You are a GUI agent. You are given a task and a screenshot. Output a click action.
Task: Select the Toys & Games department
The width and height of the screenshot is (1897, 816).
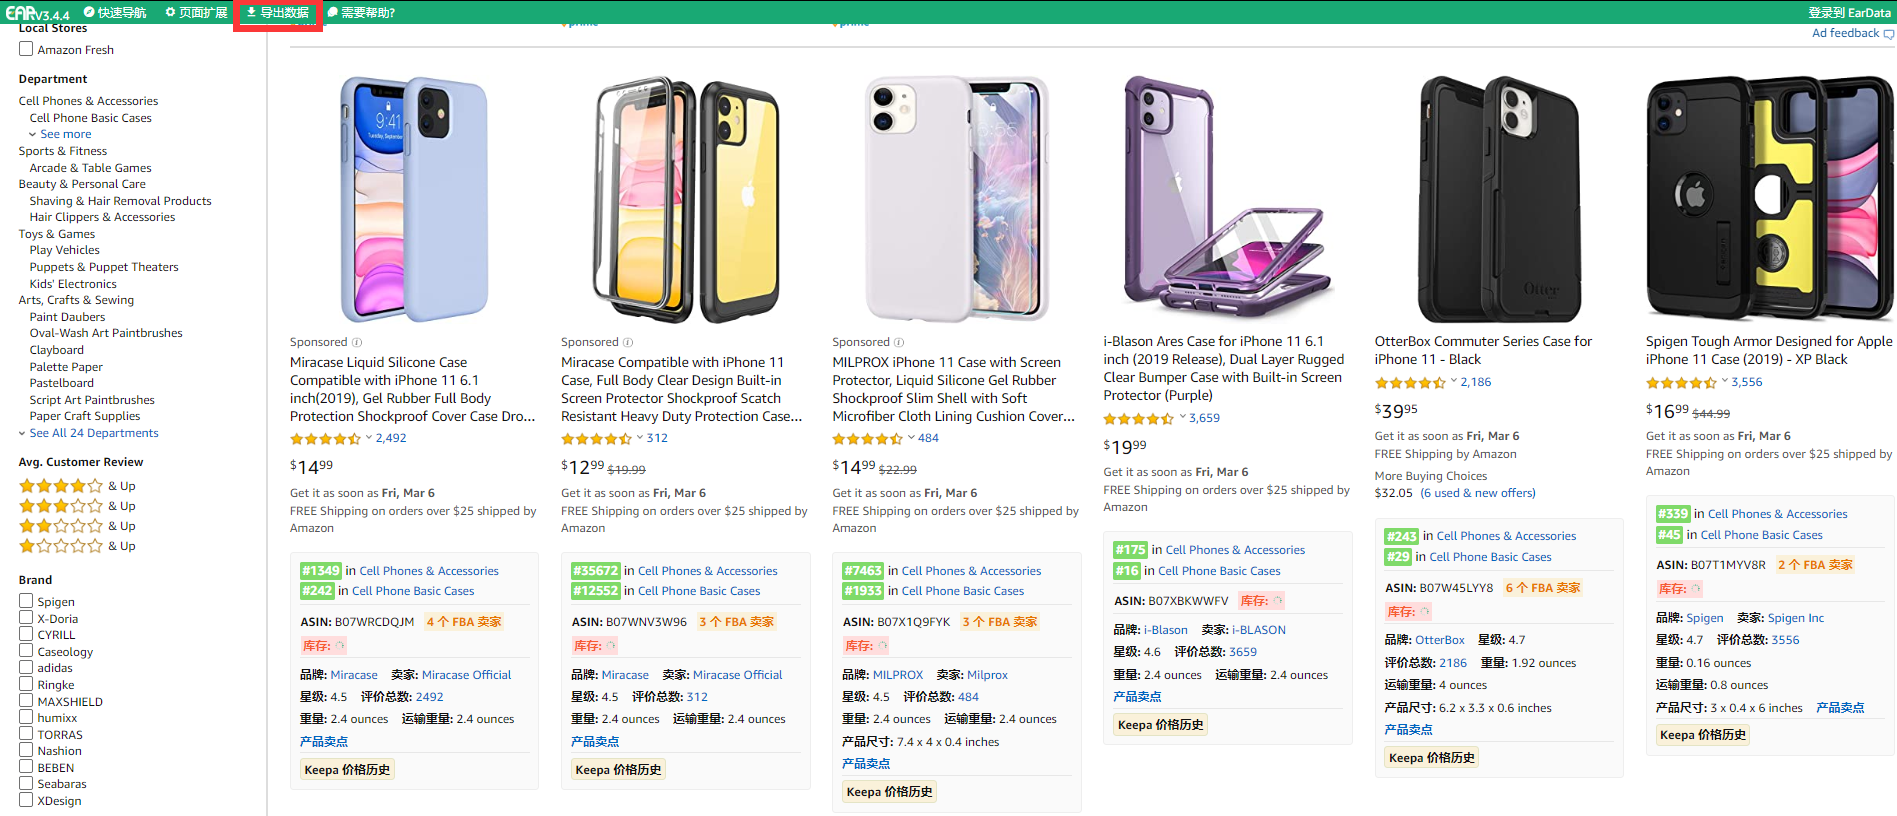[x=56, y=234]
